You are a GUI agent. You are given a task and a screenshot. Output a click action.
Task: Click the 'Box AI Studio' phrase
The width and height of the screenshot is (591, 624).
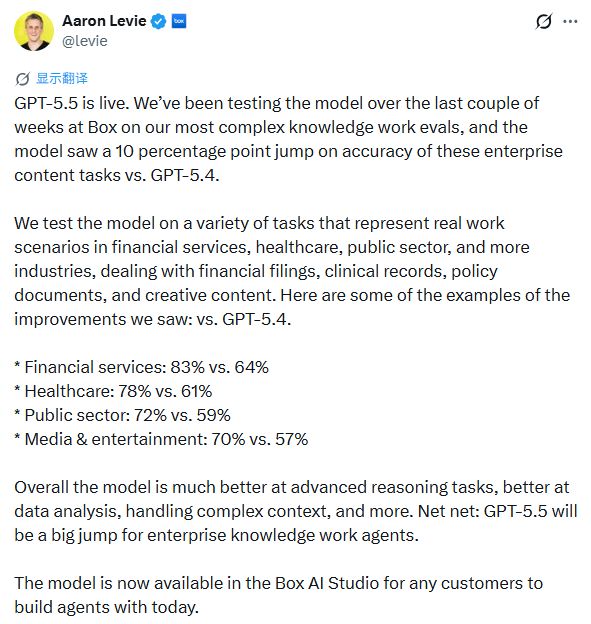pos(327,583)
